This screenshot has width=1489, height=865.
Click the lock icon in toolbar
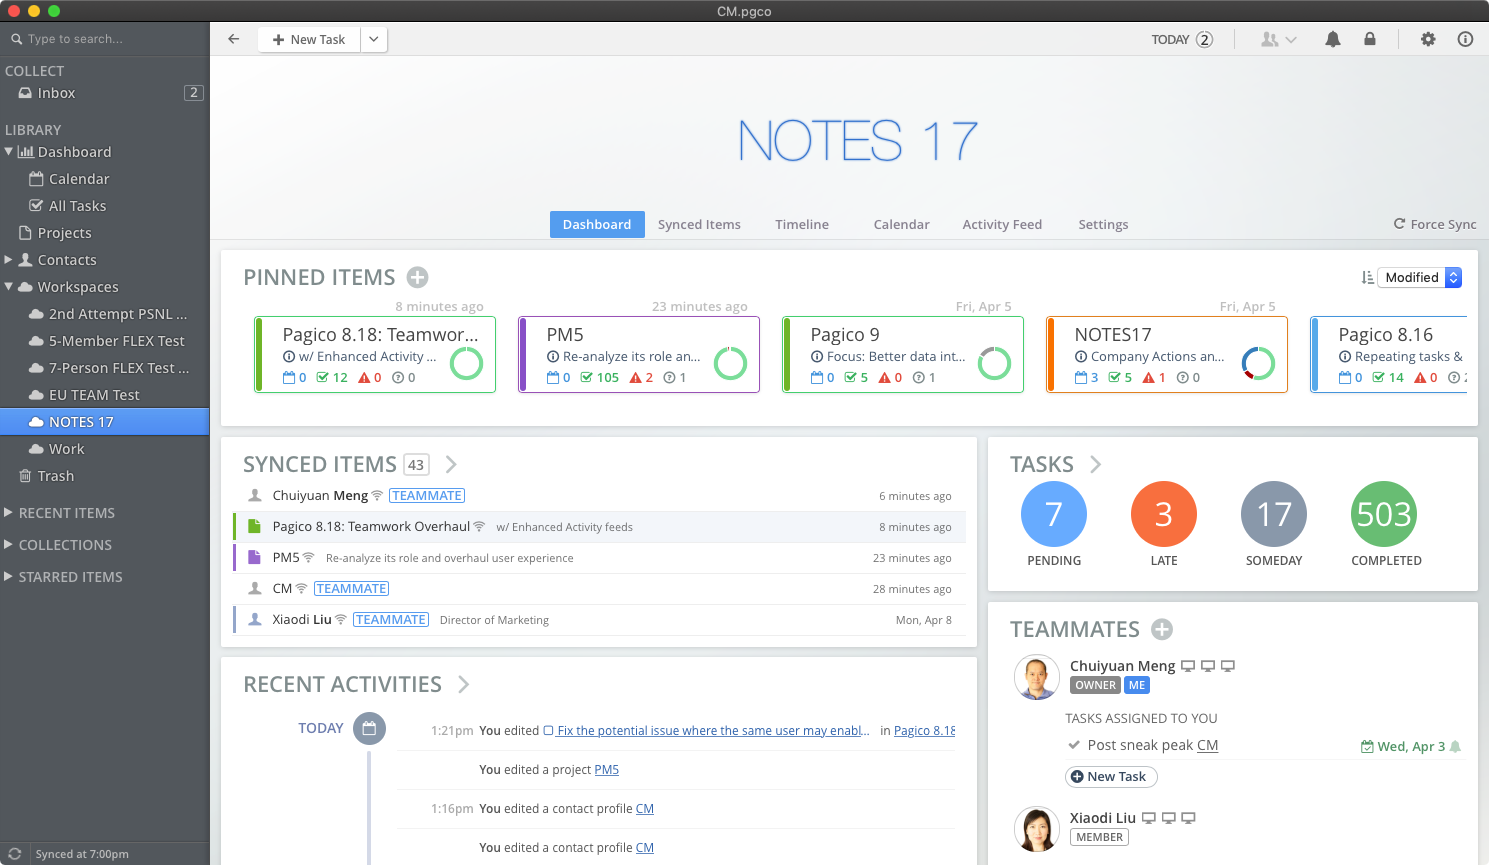1370,39
